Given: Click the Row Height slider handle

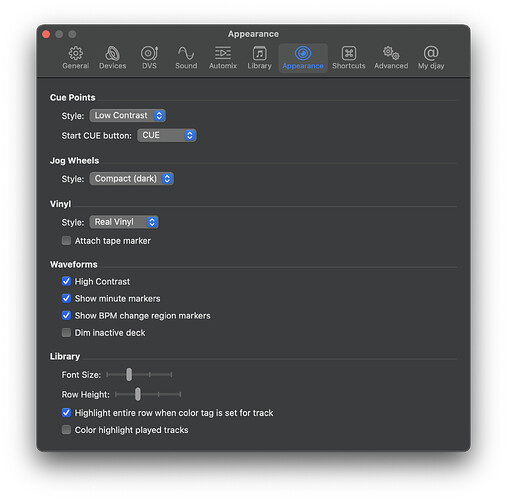Looking at the screenshot, I should [138, 394].
